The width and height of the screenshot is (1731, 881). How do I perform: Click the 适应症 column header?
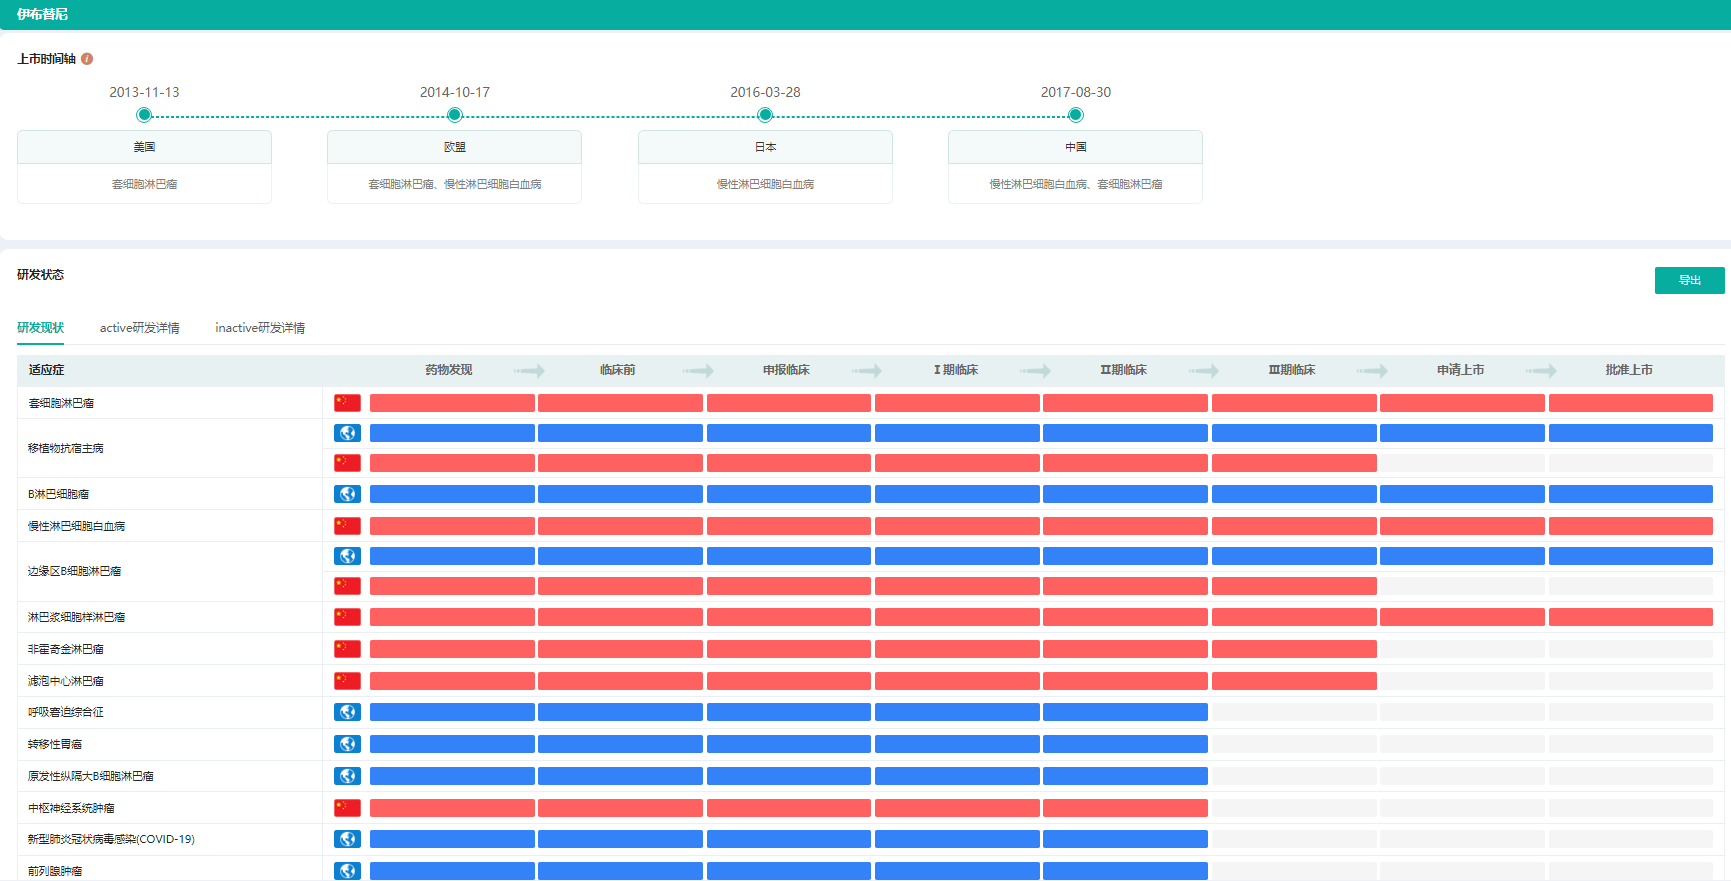click(x=46, y=370)
